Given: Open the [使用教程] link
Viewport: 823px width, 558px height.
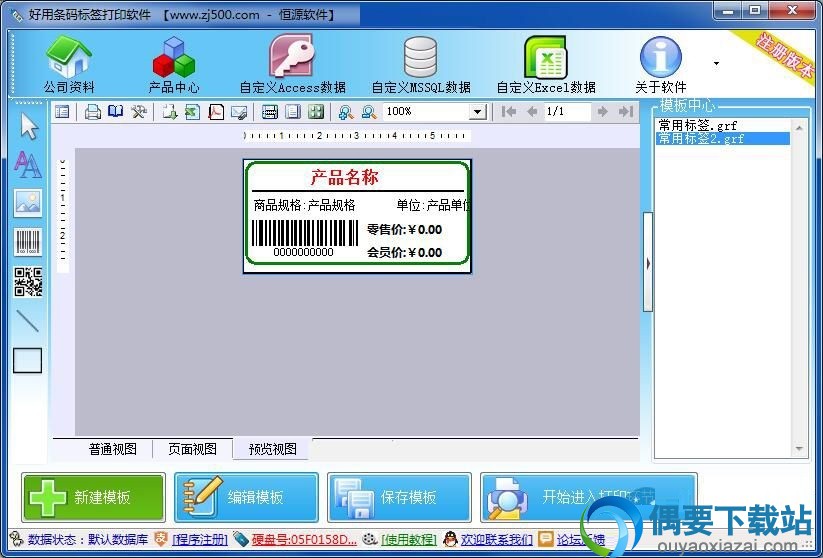Looking at the screenshot, I should point(409,539).
